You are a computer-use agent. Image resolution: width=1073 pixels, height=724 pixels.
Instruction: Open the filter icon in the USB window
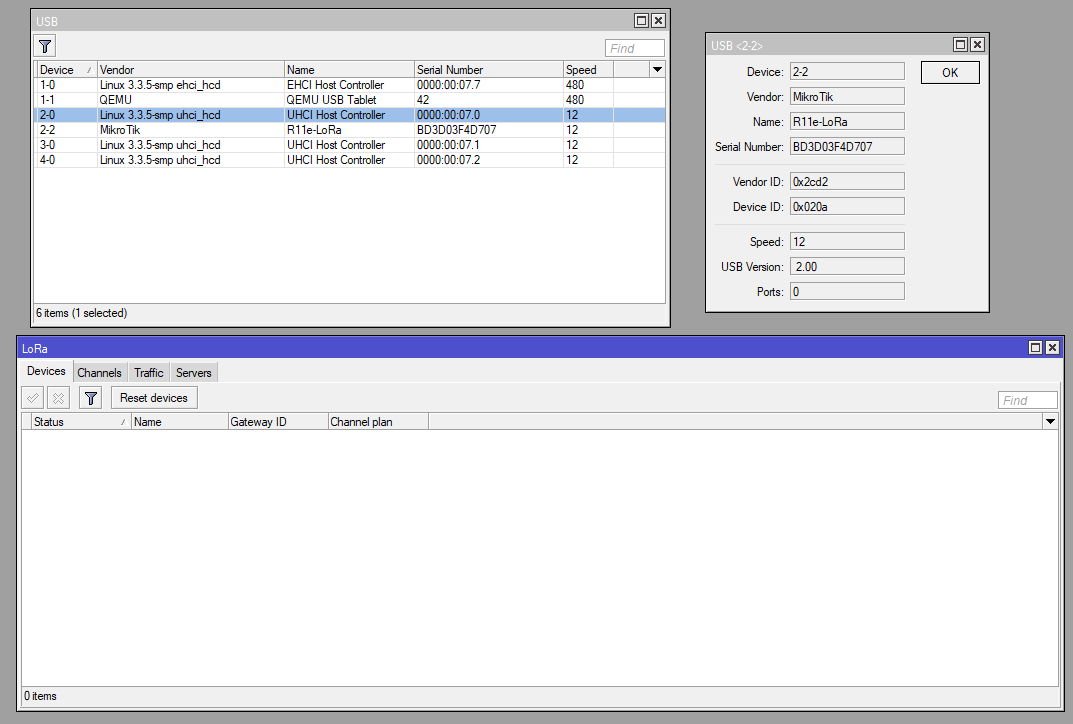tap(45, 47)
